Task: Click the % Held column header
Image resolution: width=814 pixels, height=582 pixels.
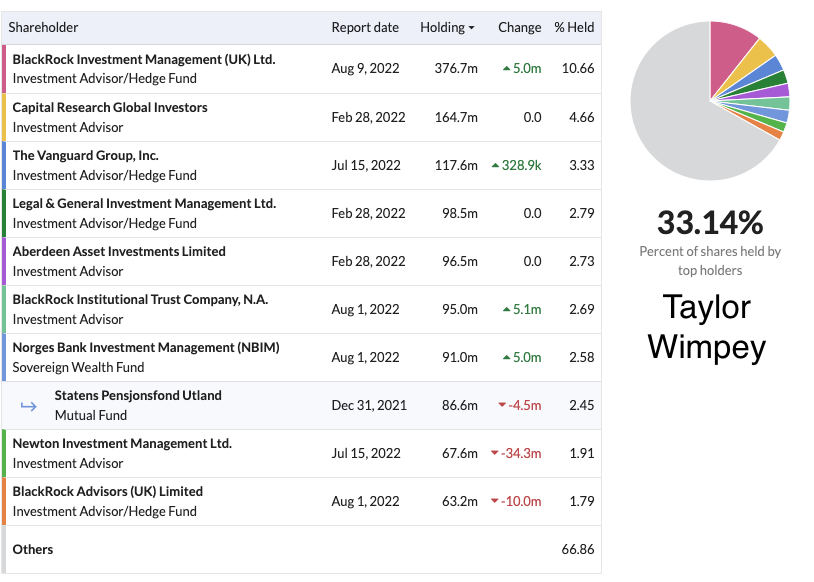Action: pyautogui.click(x=574, y=28)
